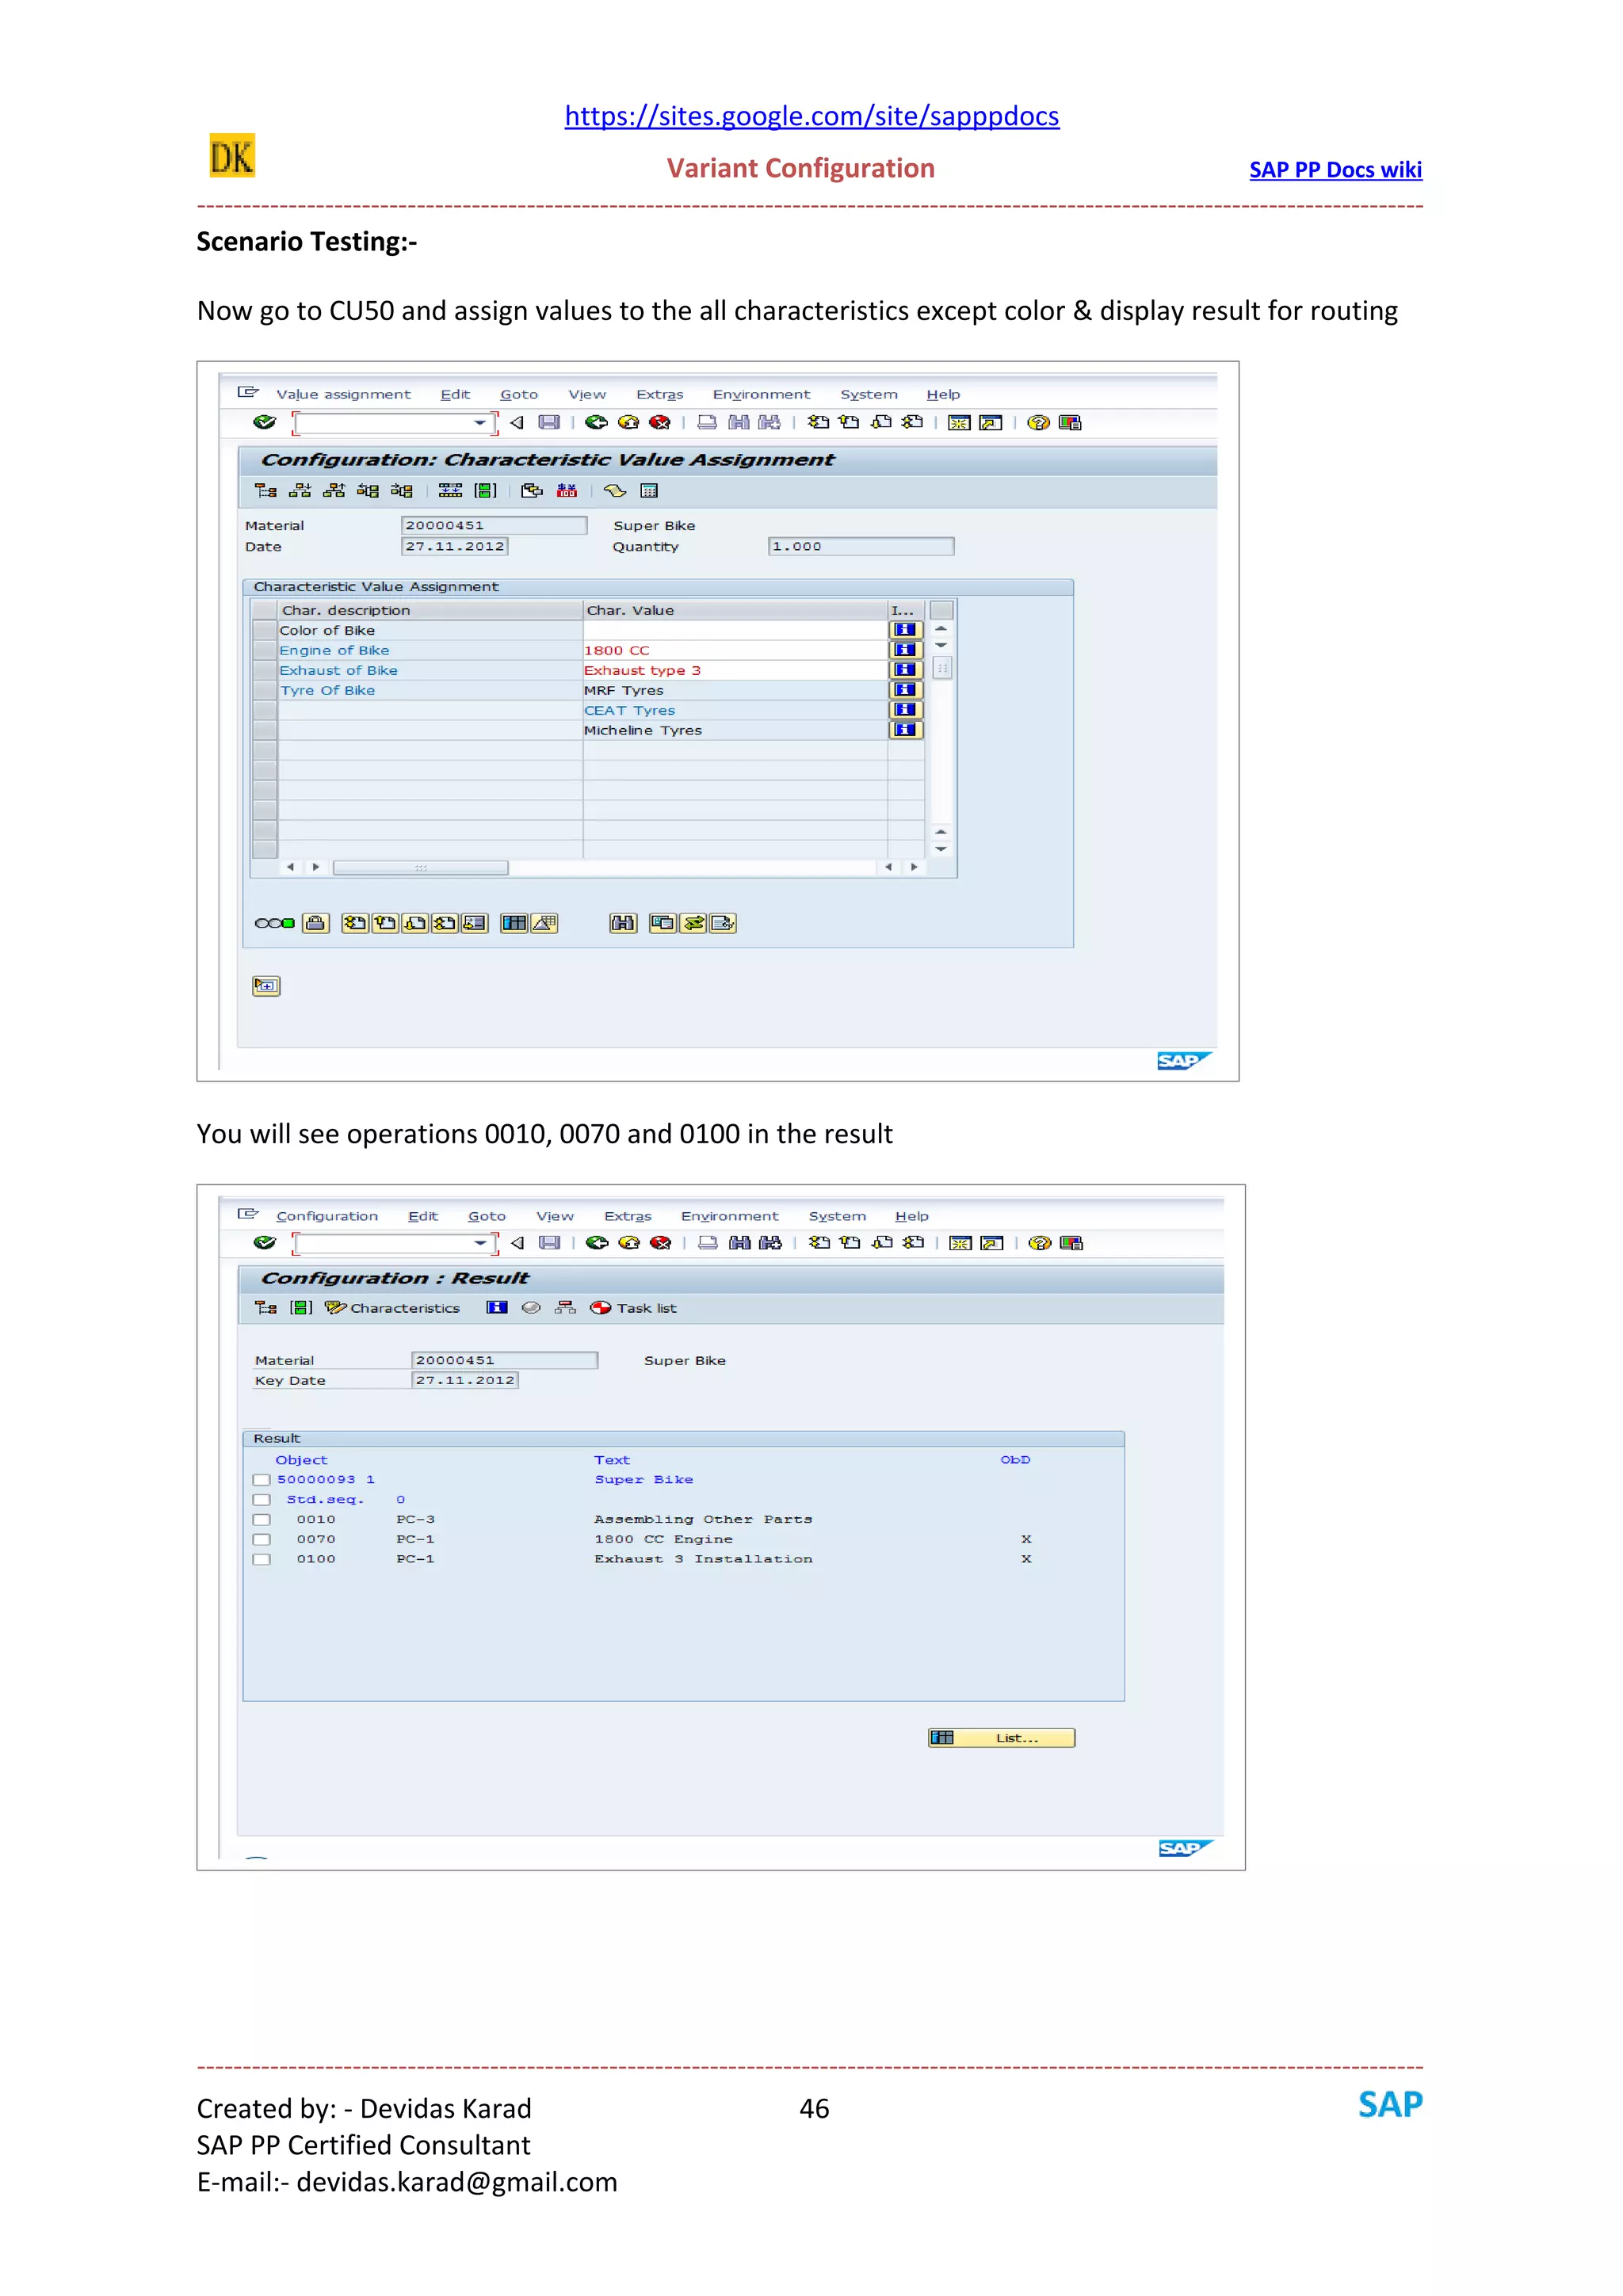Click Find binoculars in Value Assignment toolbar
Image resolution: width=1623 pixels, height=2296 pixels.
coord(739,423)
